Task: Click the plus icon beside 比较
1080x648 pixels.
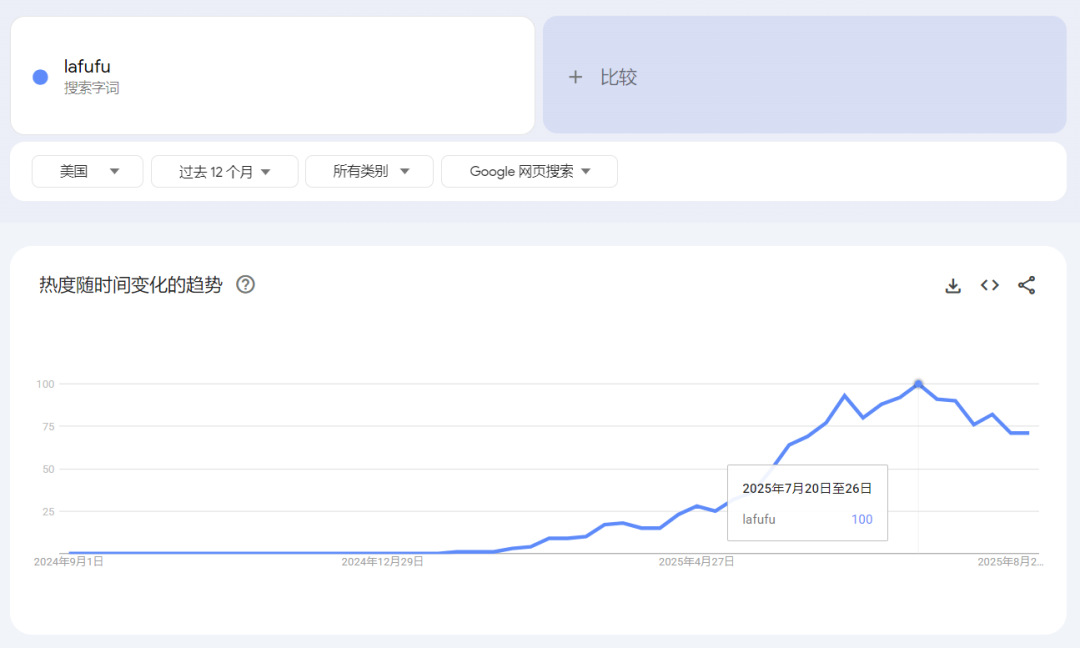Action: (x=575, y=77)
